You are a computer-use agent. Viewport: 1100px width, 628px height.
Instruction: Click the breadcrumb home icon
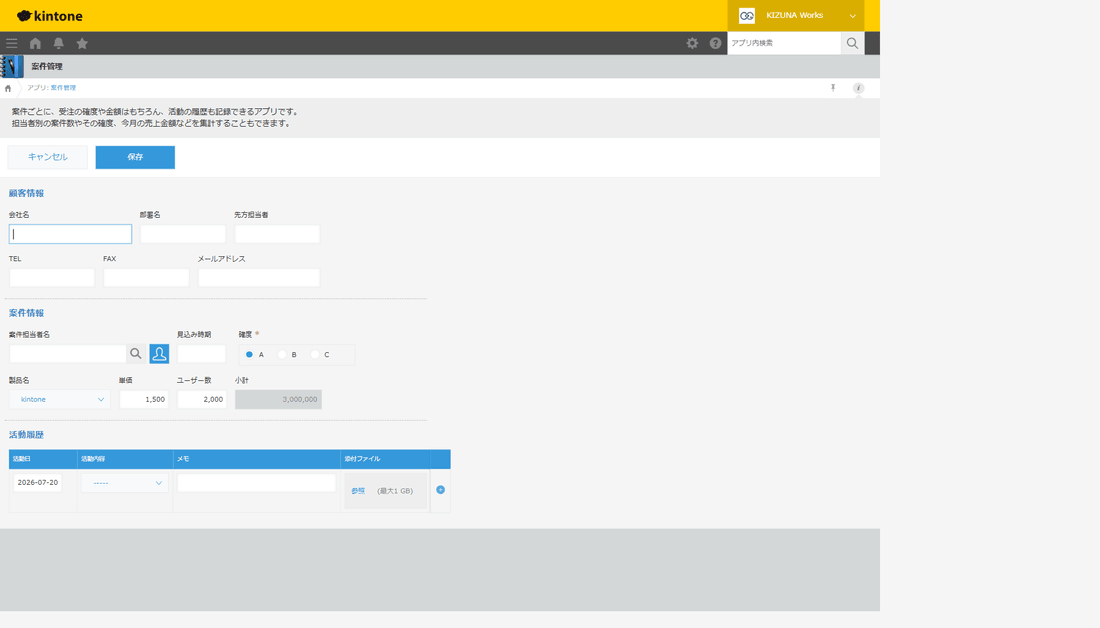pyautogui.click(x=8, y=88)
